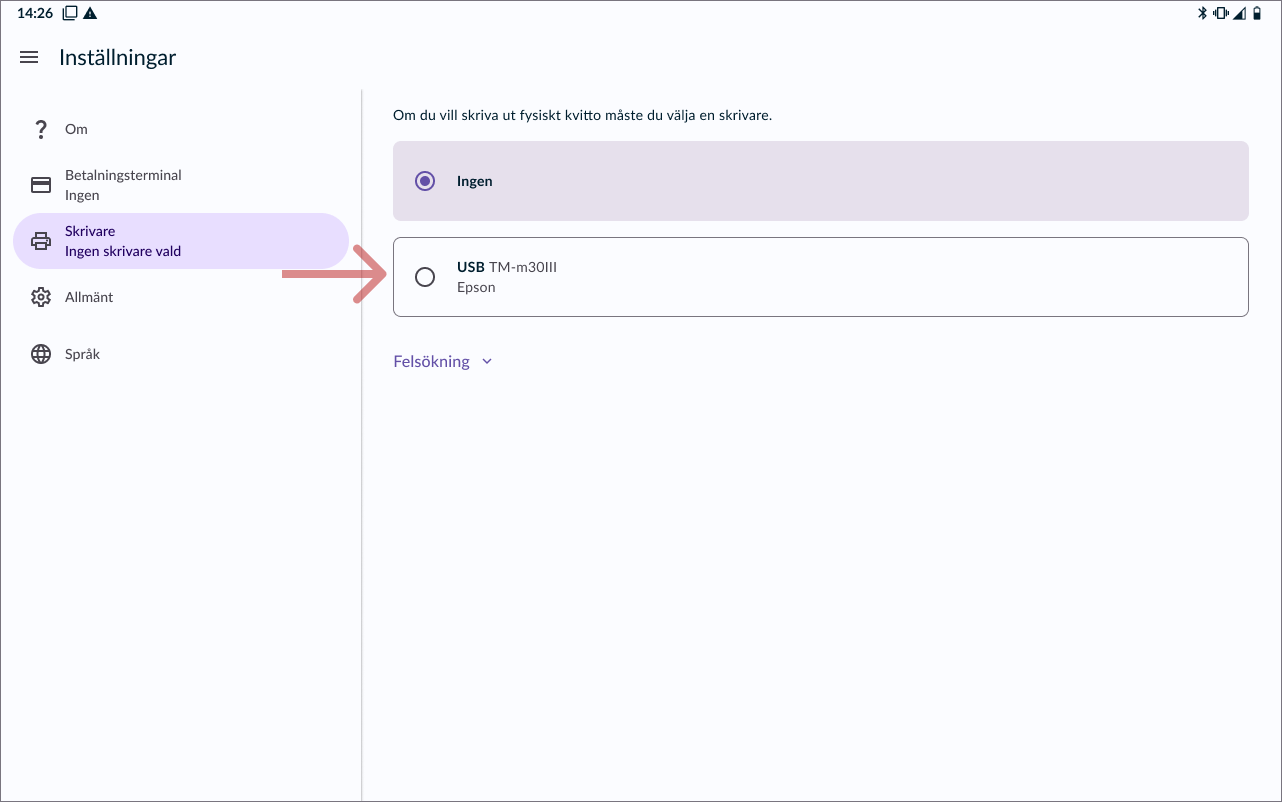Click the question mark Om icon

pos(41,129)
